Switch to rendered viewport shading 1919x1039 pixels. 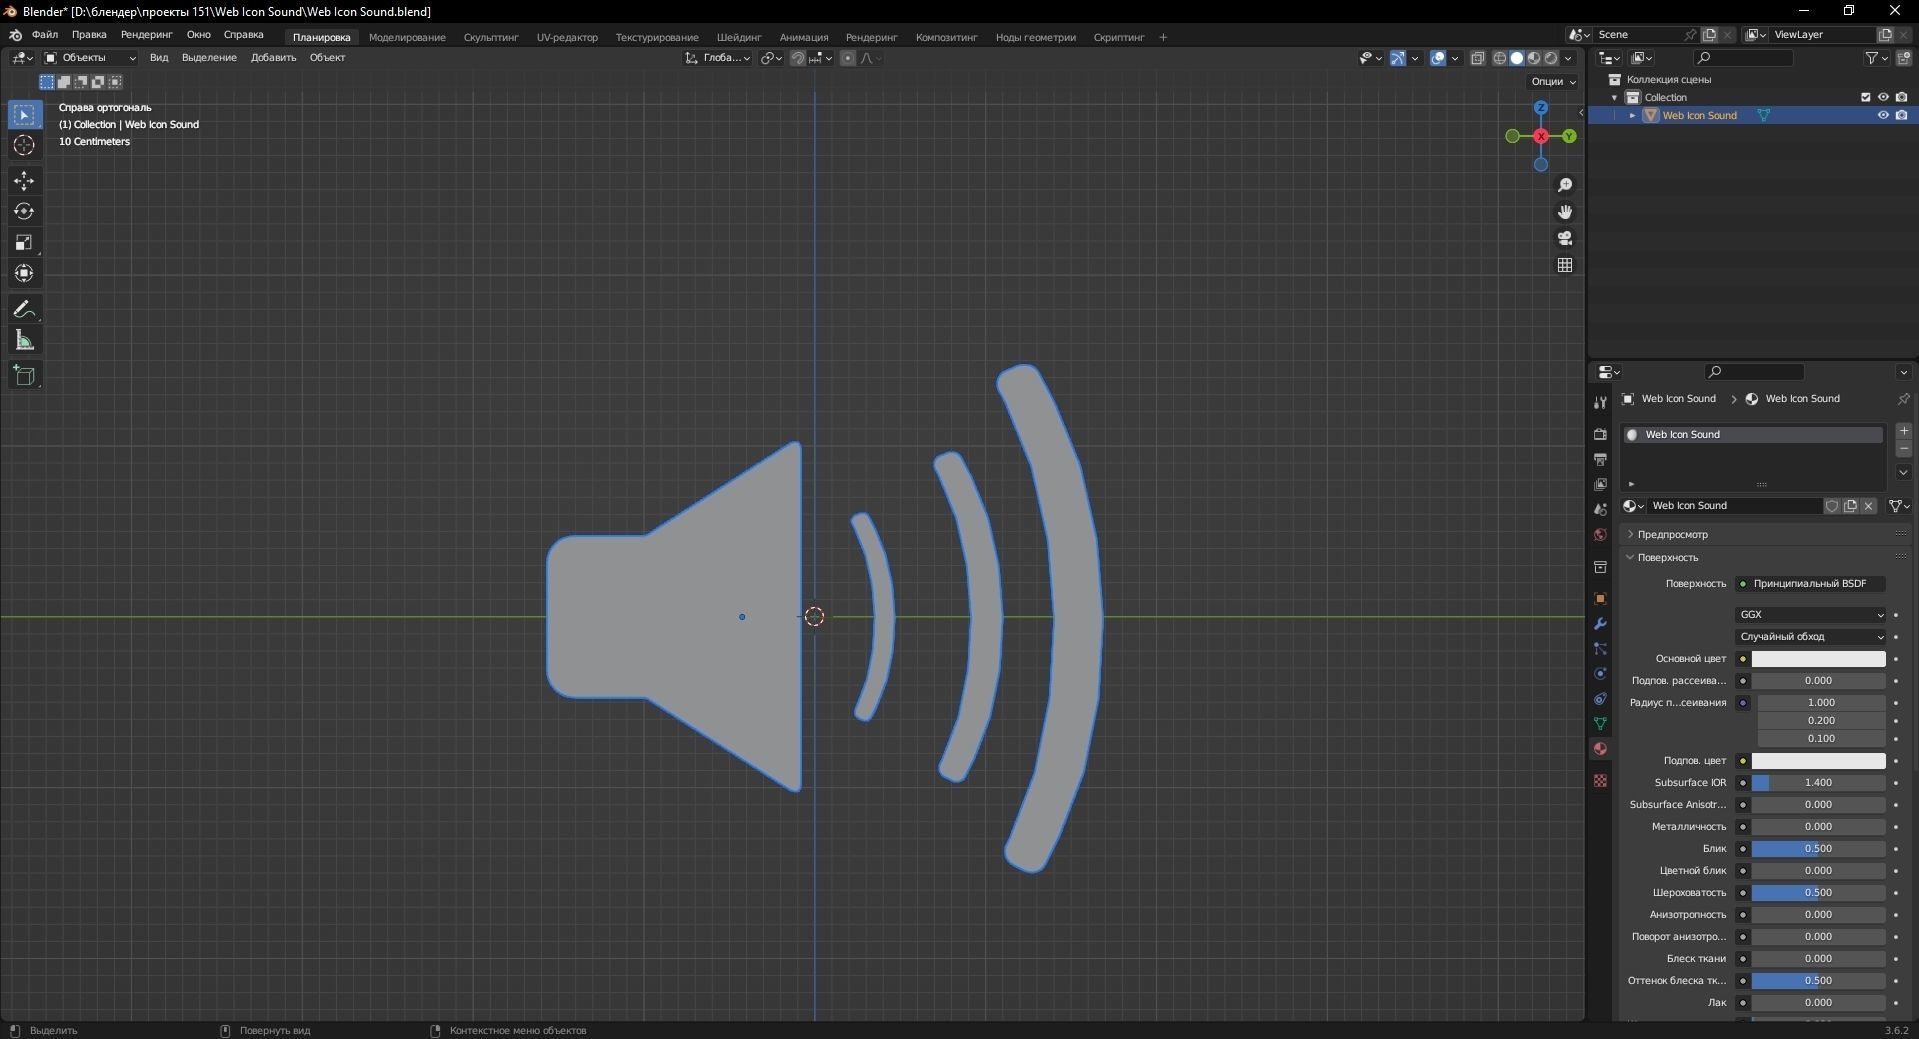tap(1551, 58)
